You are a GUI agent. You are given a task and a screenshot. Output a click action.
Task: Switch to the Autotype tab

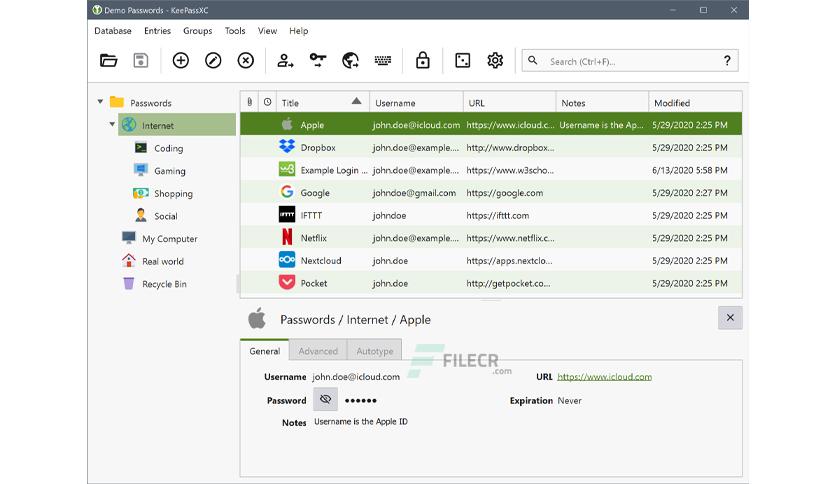375,351
